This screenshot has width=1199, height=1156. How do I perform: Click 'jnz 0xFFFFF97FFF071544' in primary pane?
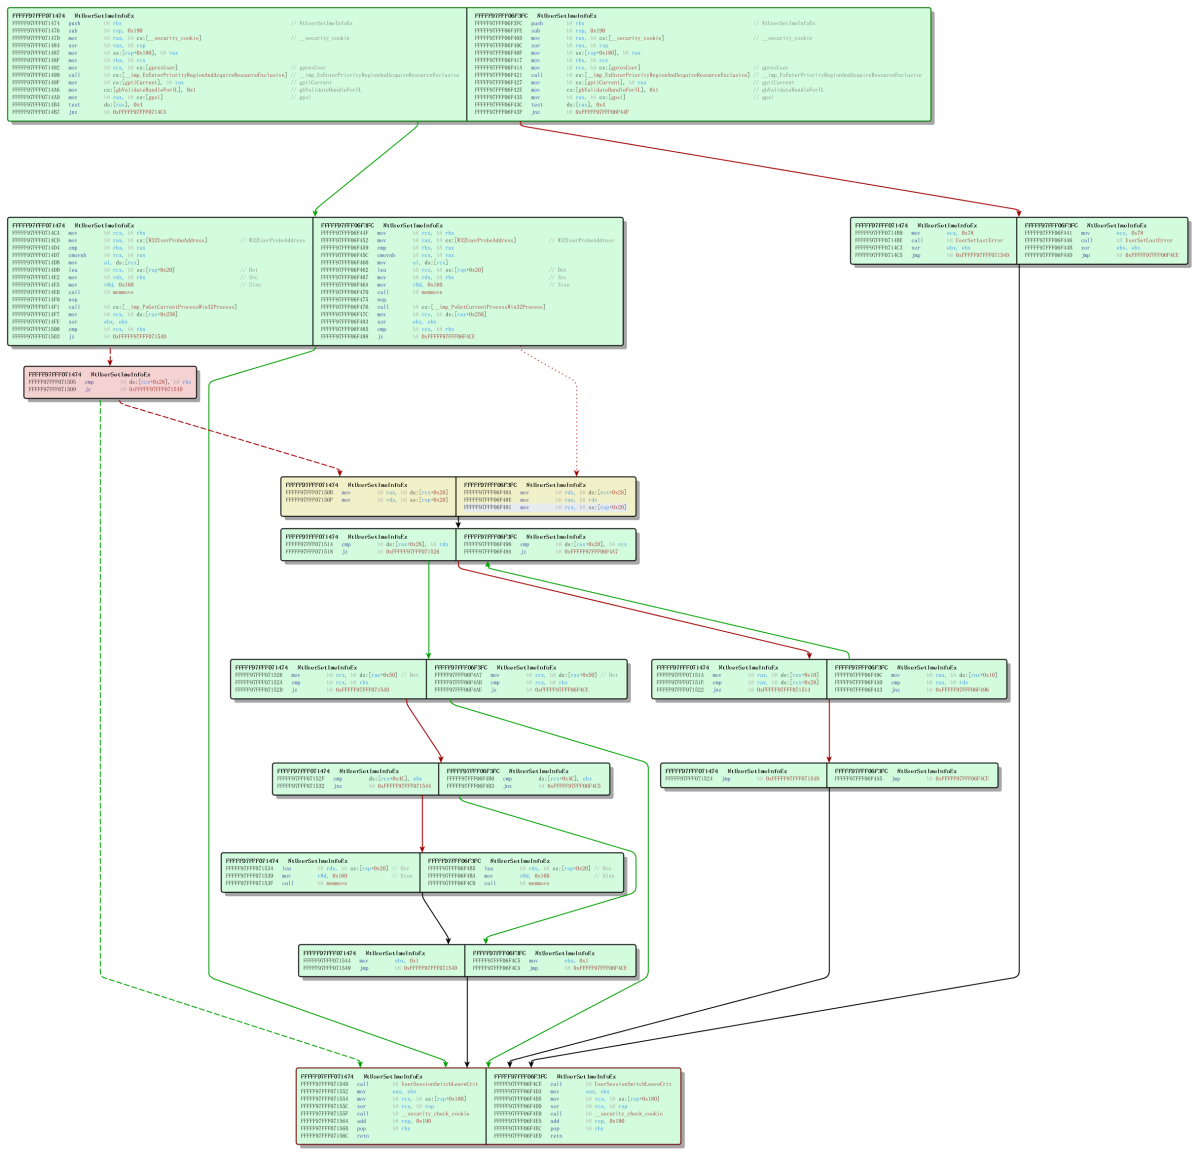354,787
